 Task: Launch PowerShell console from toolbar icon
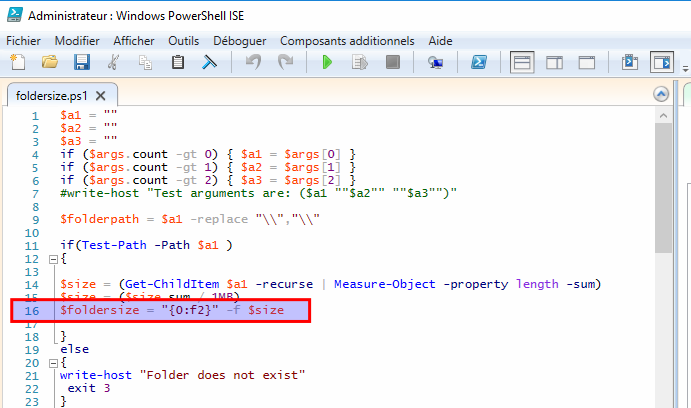click(479, 63)
